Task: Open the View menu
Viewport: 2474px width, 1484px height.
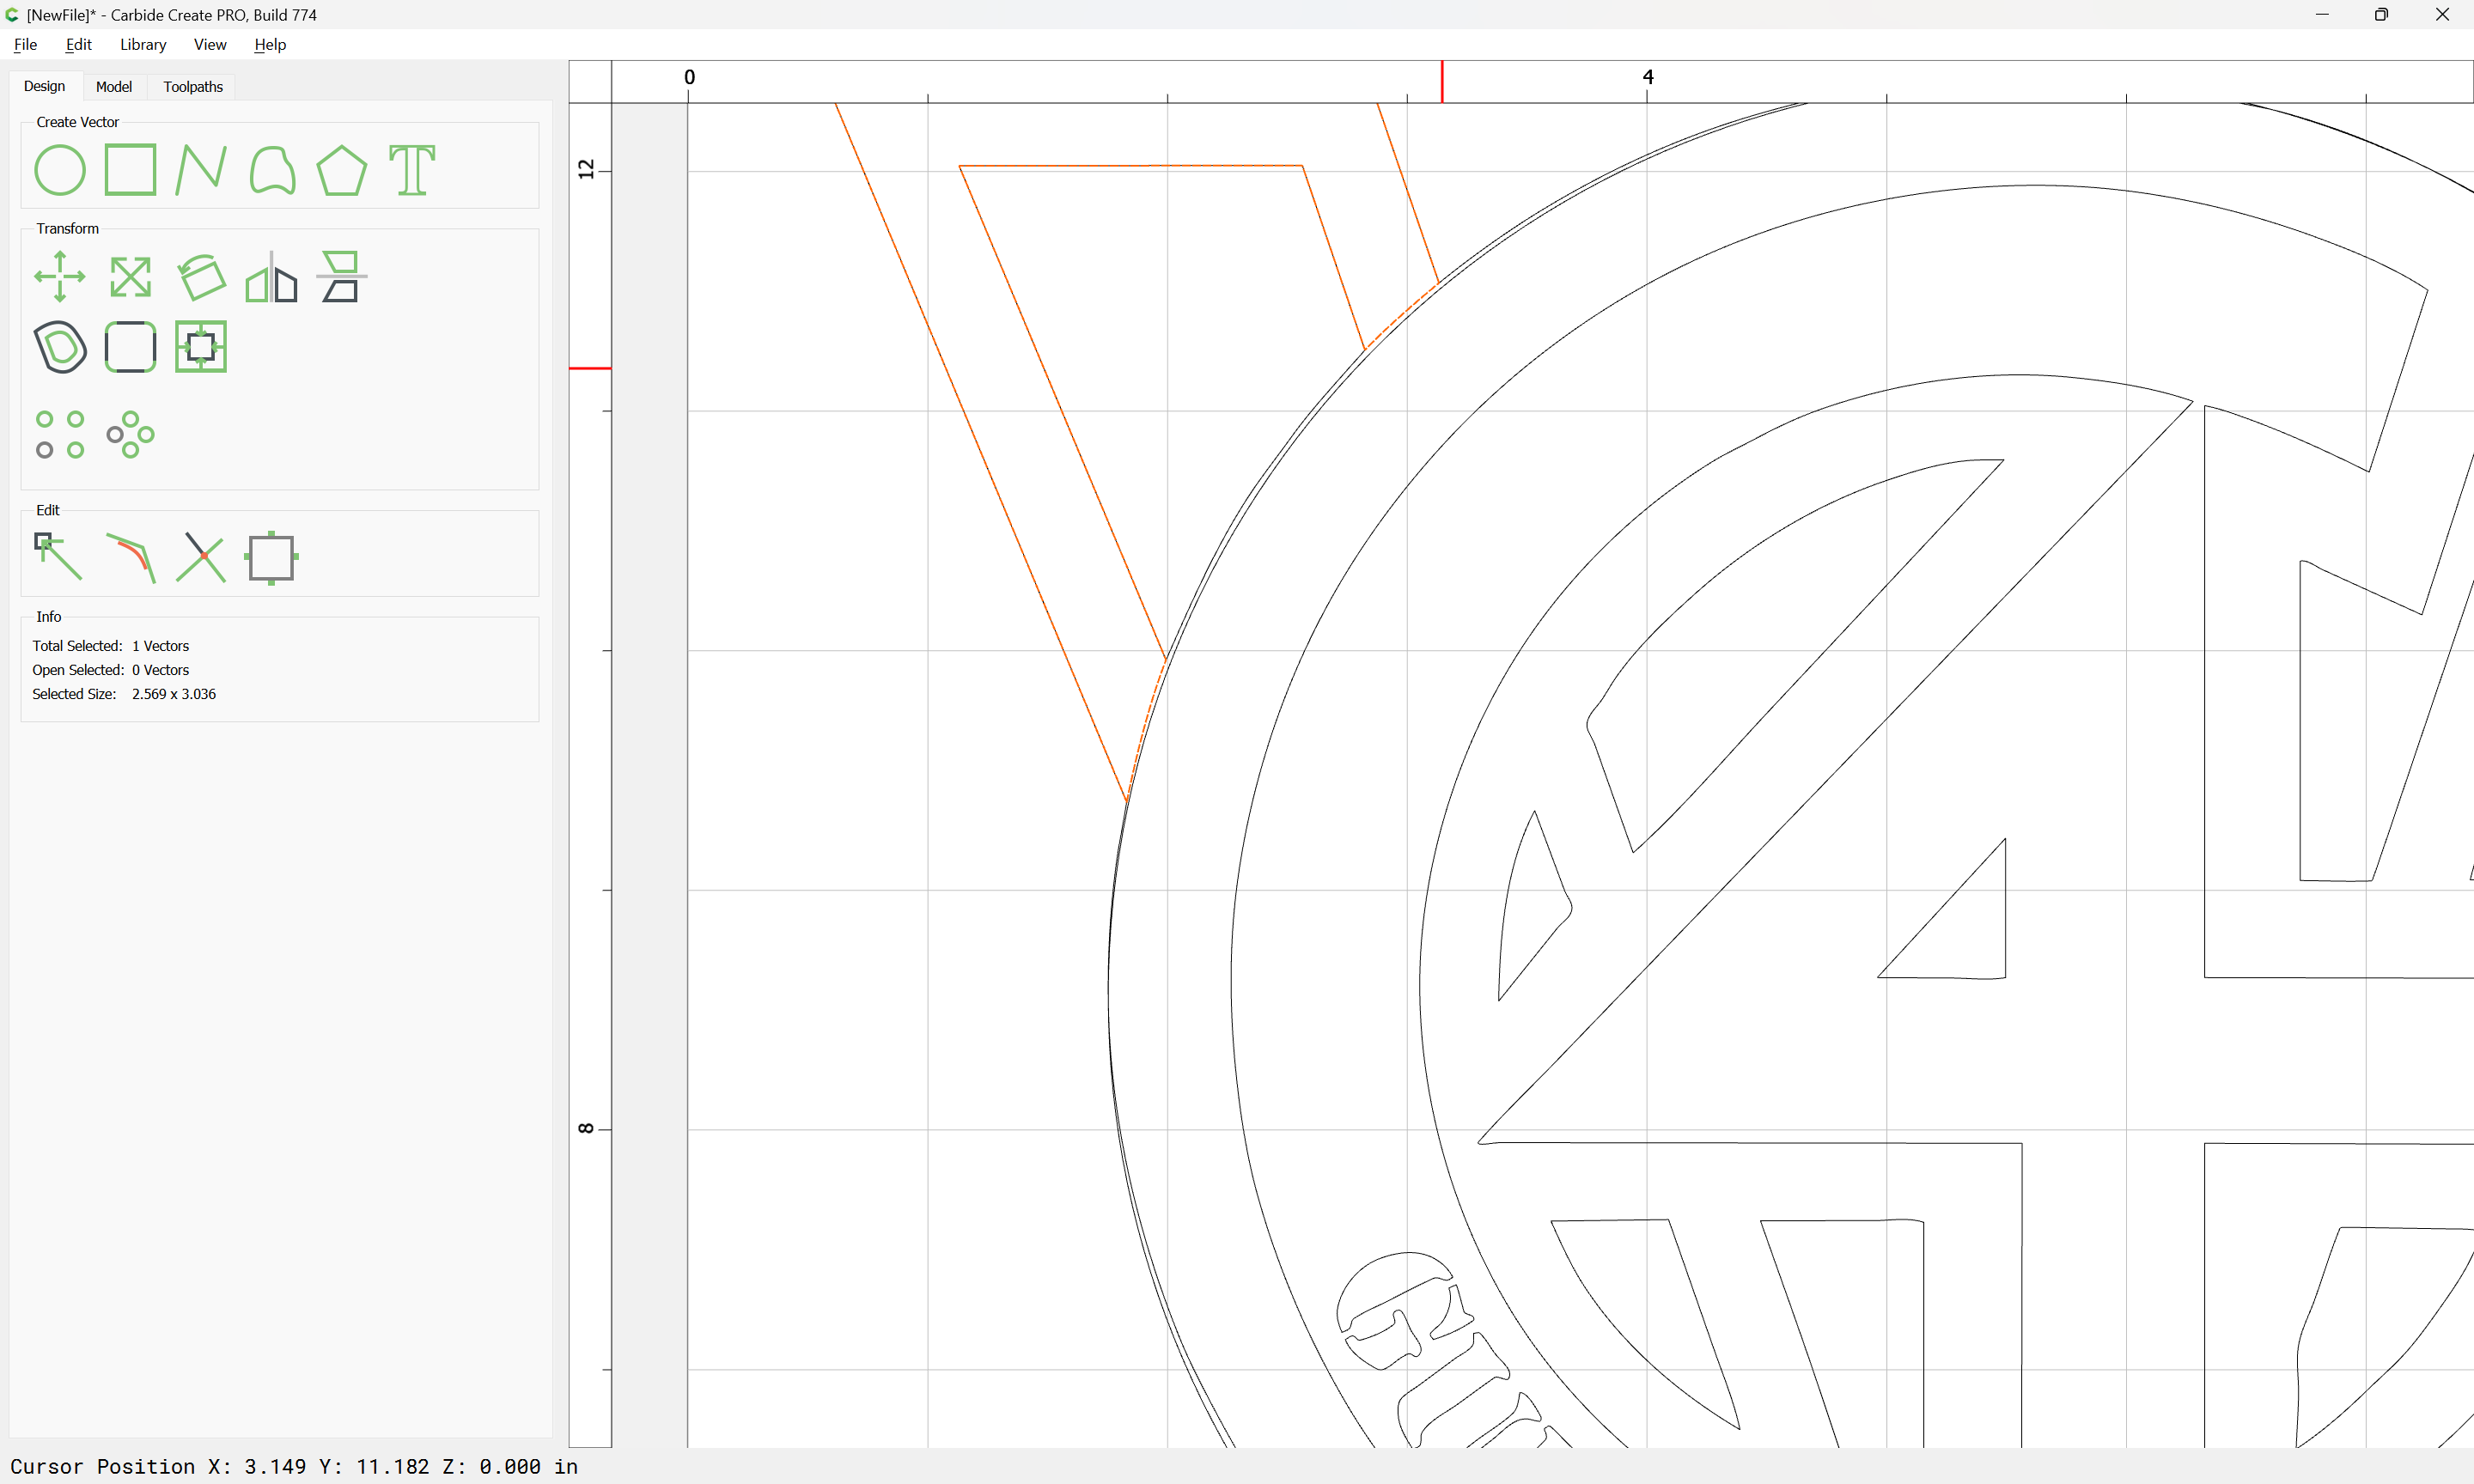Action: [210, 45]
